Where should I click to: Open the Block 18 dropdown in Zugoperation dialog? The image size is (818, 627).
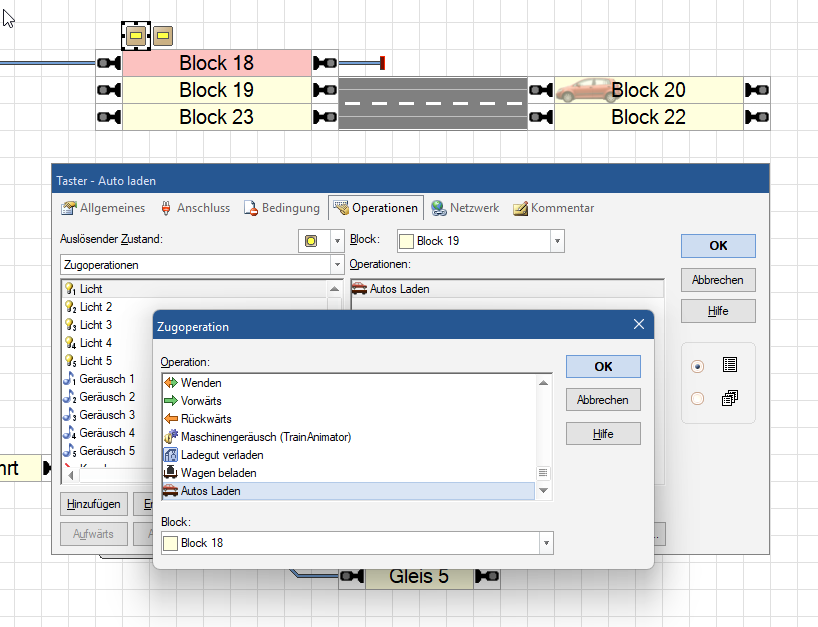(x=546, y=543)
